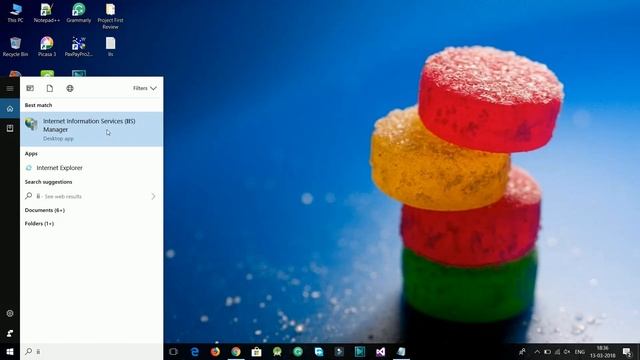The height and width of the screenshot is (360, 640).
Task: Open the Feedback icon in search sidebar
Action: (x=10, y=333)
